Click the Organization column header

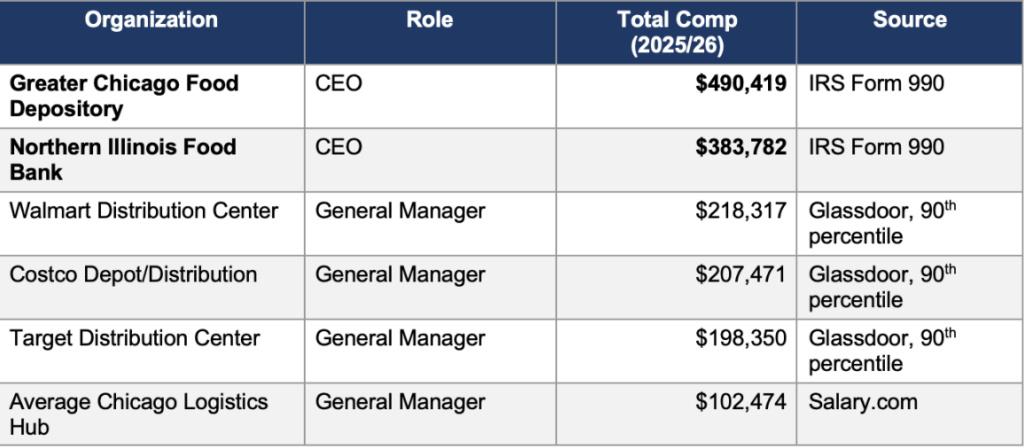(151, 20)
